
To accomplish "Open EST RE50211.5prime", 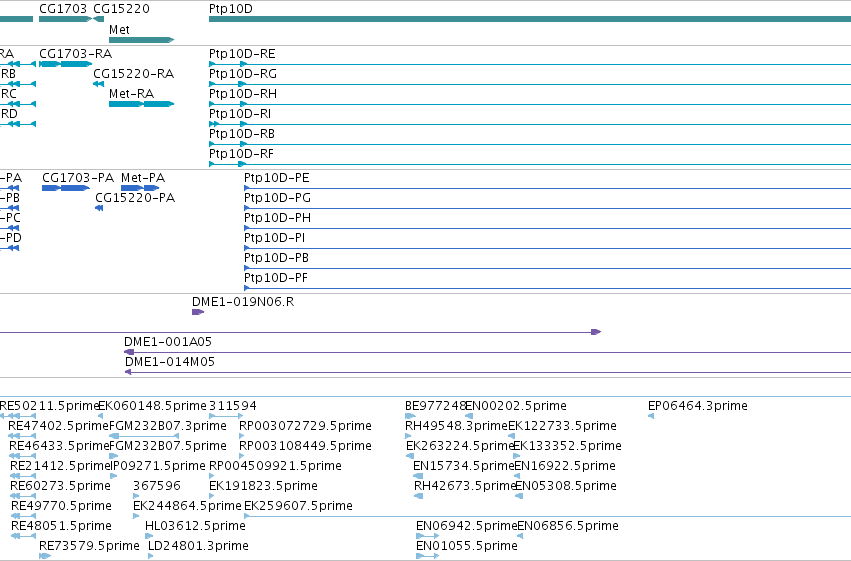I will 49,406.
